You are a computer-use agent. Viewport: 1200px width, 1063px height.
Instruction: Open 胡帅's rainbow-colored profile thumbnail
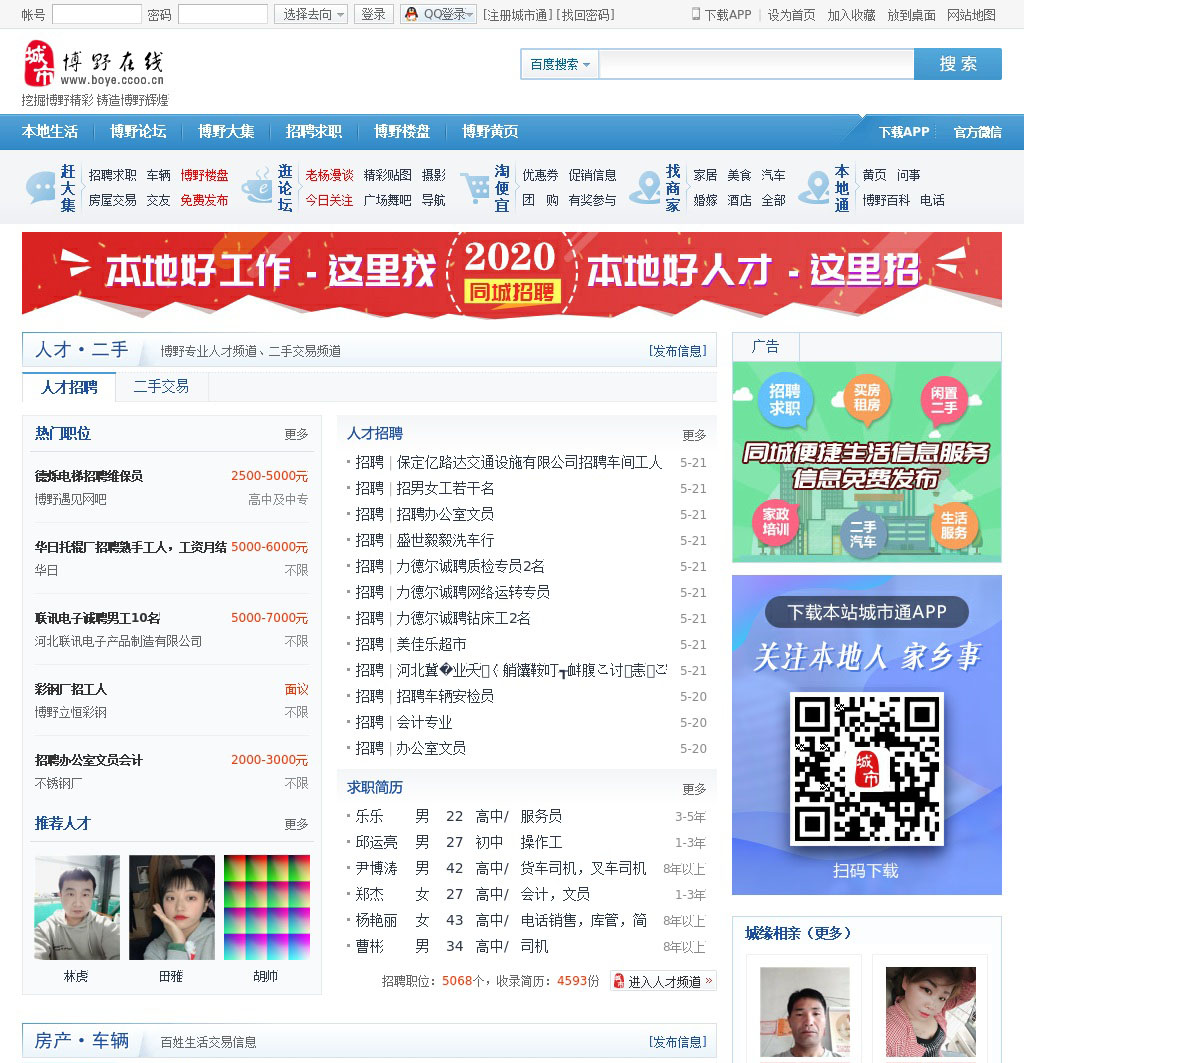pos(266,908)
